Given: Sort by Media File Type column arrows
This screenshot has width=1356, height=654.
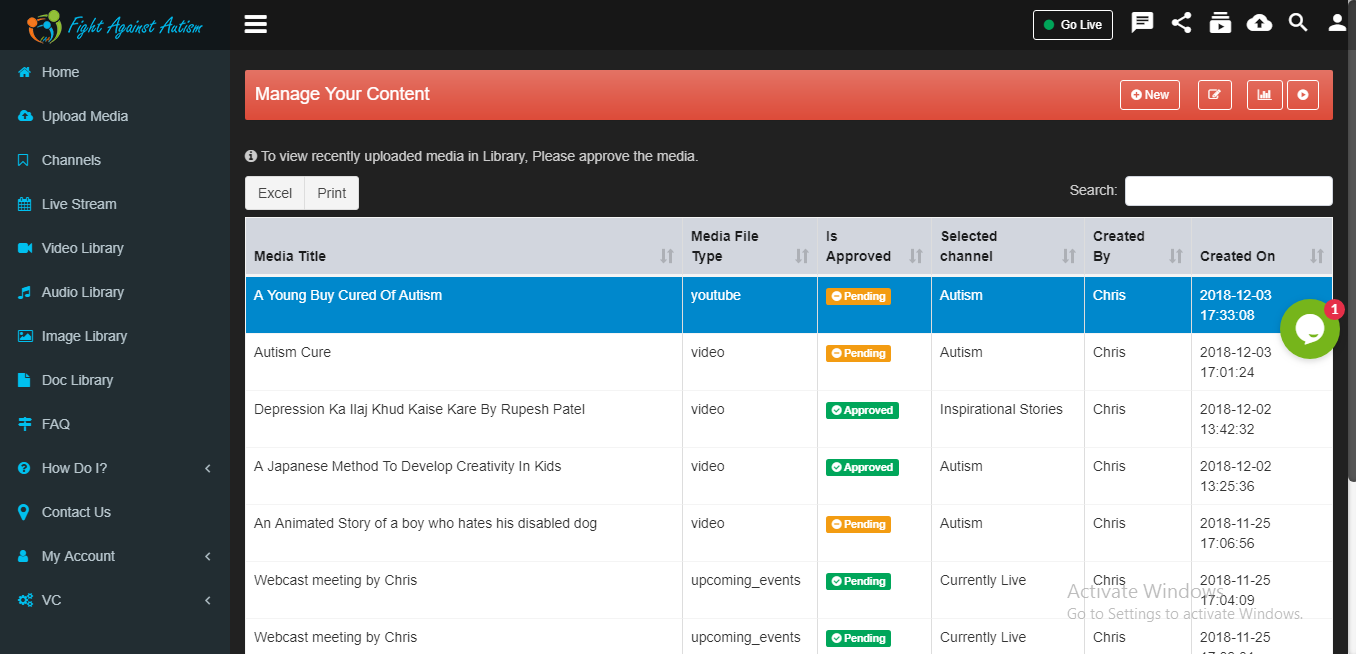Looking at the screenshot, I should tap(802, 256).
